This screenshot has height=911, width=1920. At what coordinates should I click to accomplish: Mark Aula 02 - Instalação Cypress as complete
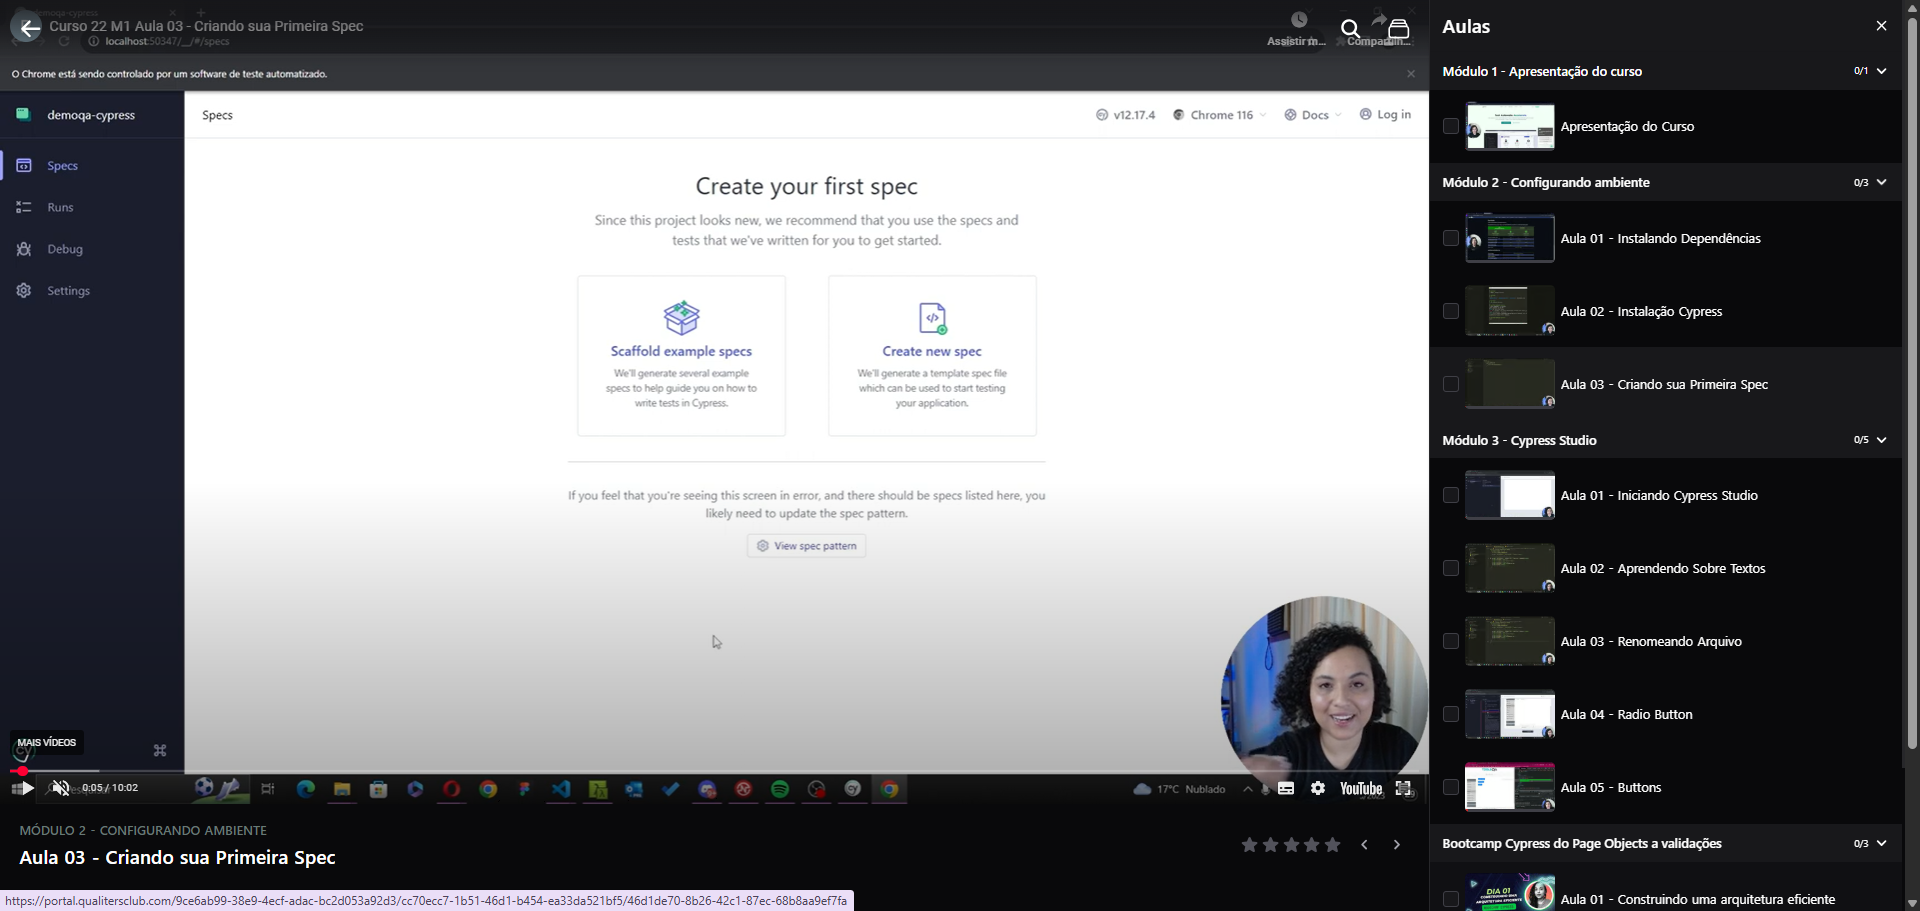click(1451, 311)
